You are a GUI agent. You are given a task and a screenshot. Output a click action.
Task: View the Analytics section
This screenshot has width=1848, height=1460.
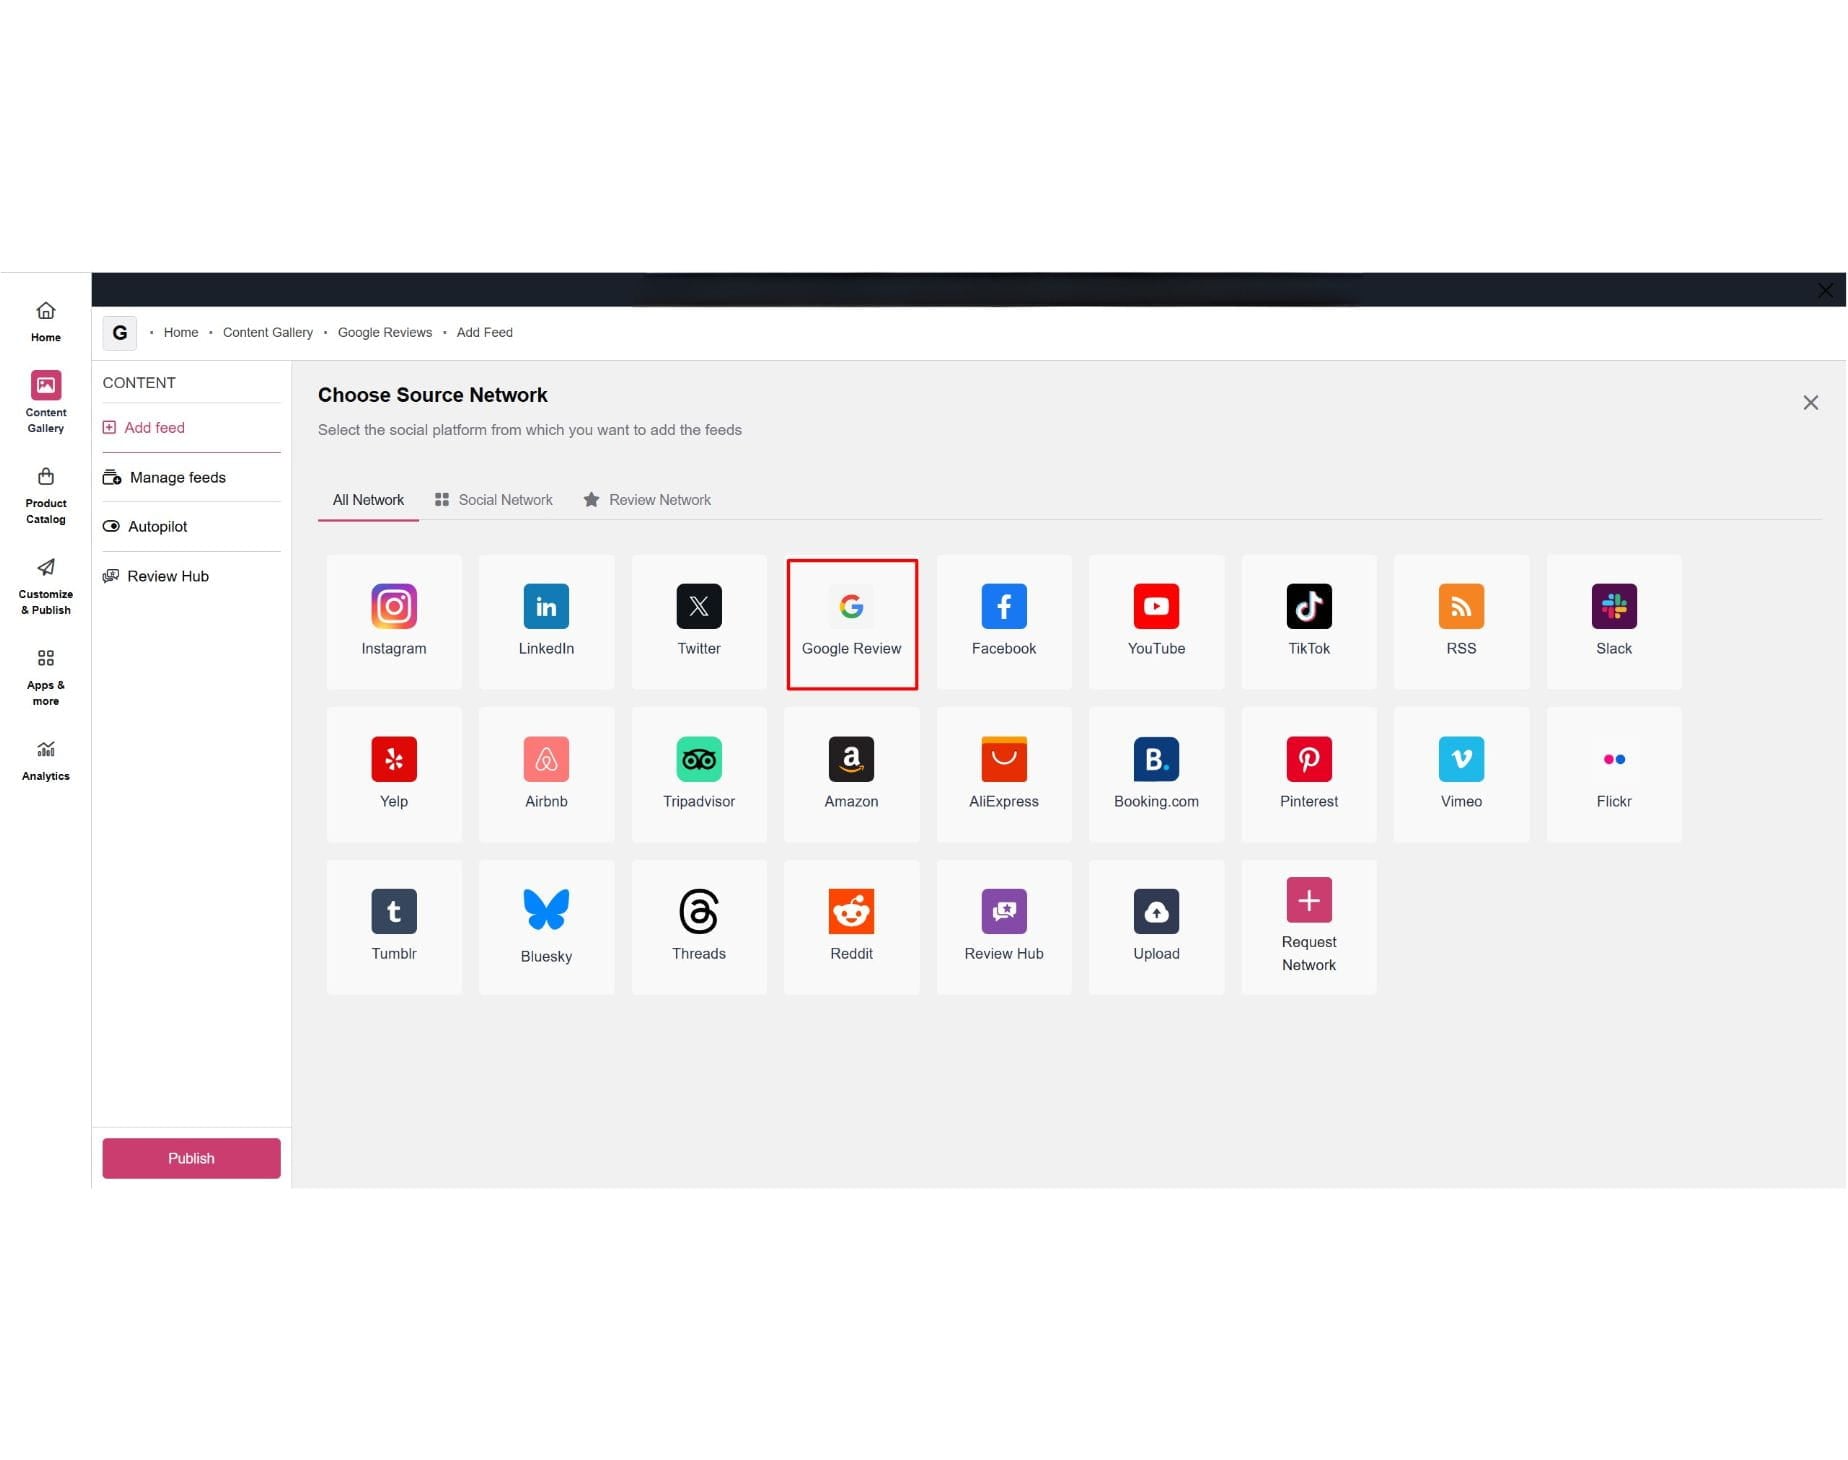pyautogui.click(x=46, y=761)
